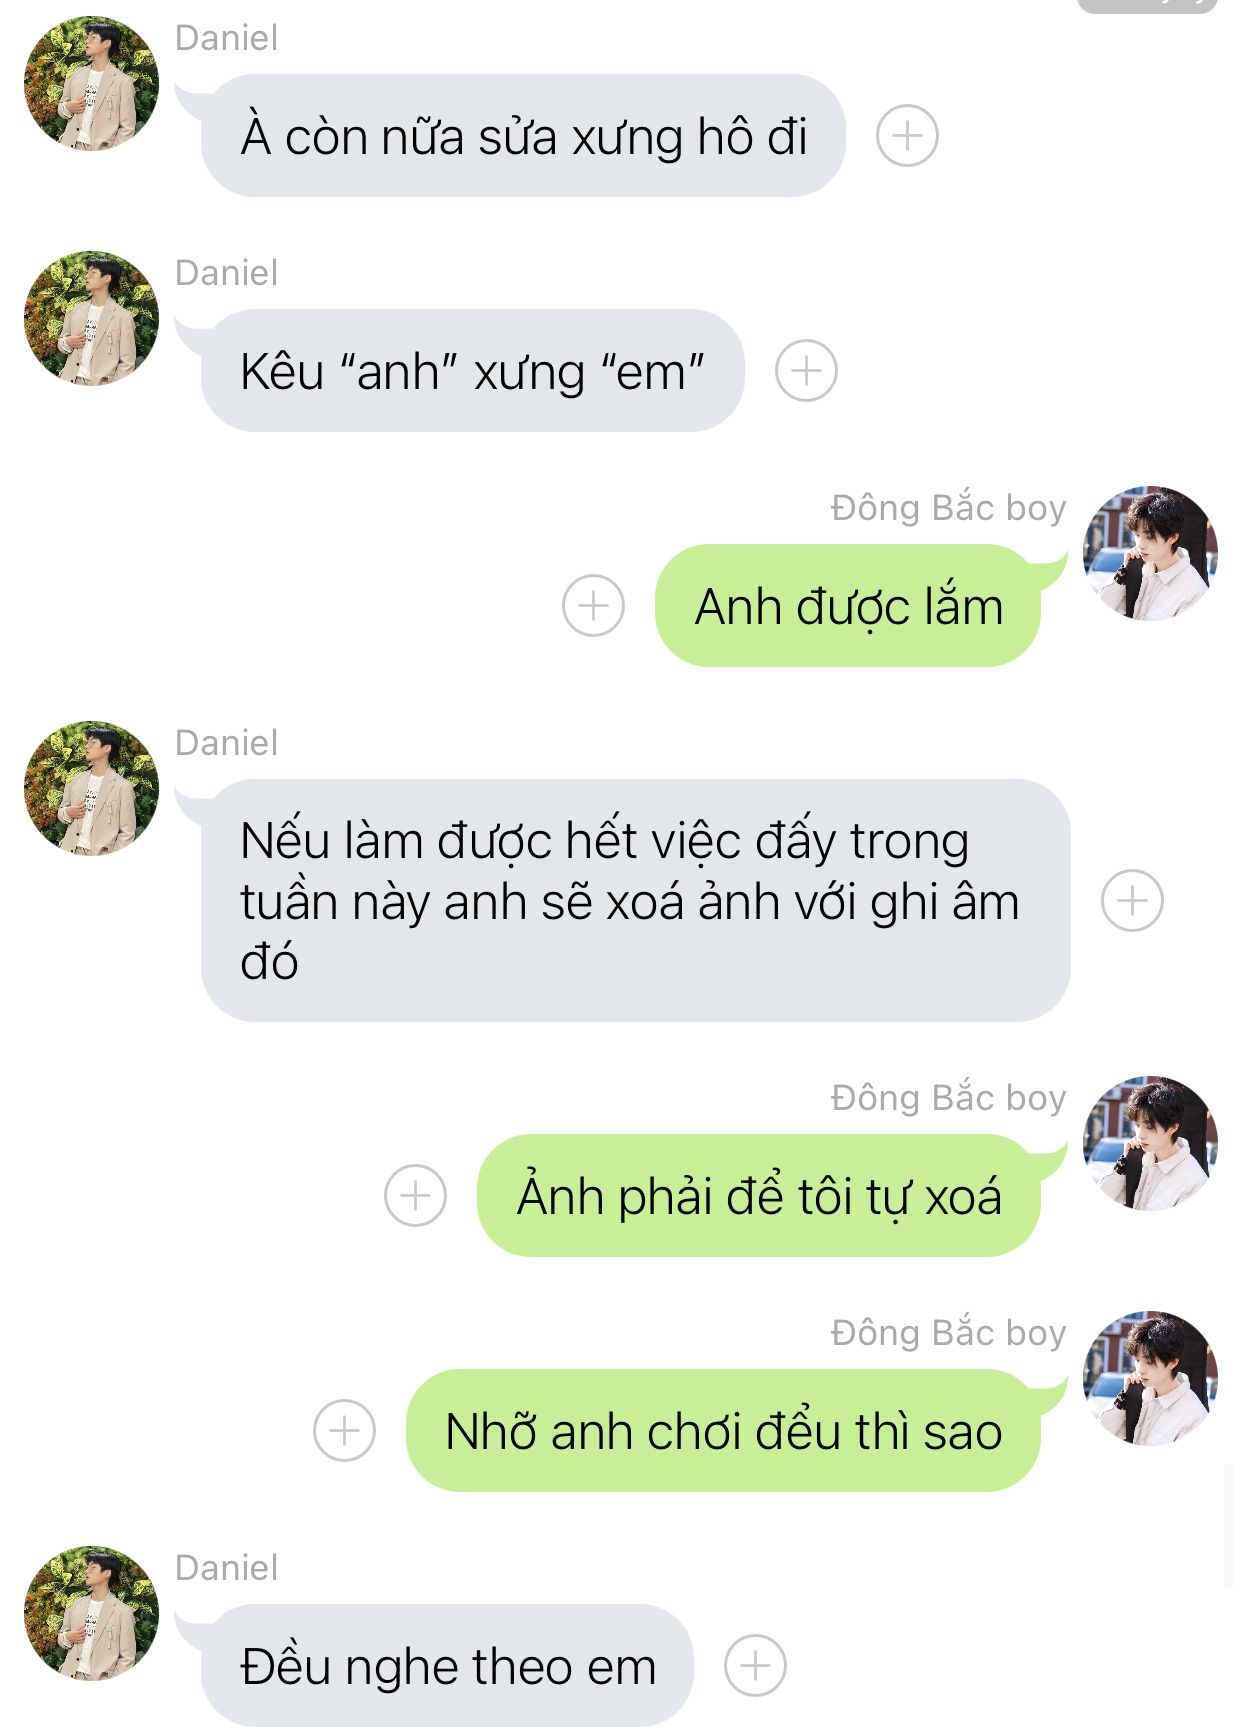Tap plus icon beside "À còn nữa sửa xưng hô đi"
Image resolution: width=1242 pixels, height=1733 pixels.
pyautogui.click(x=907, y=135)
